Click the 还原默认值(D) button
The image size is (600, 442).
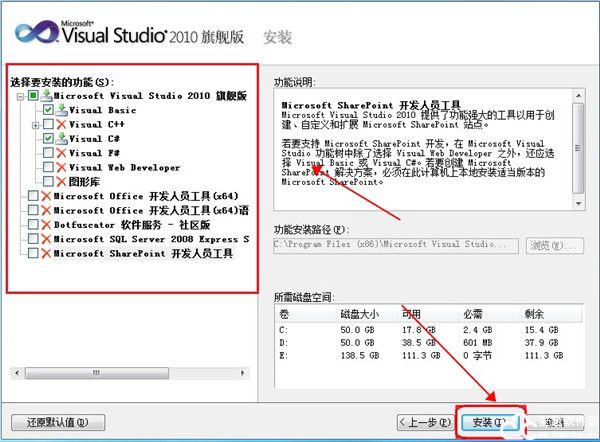[58, 423]
